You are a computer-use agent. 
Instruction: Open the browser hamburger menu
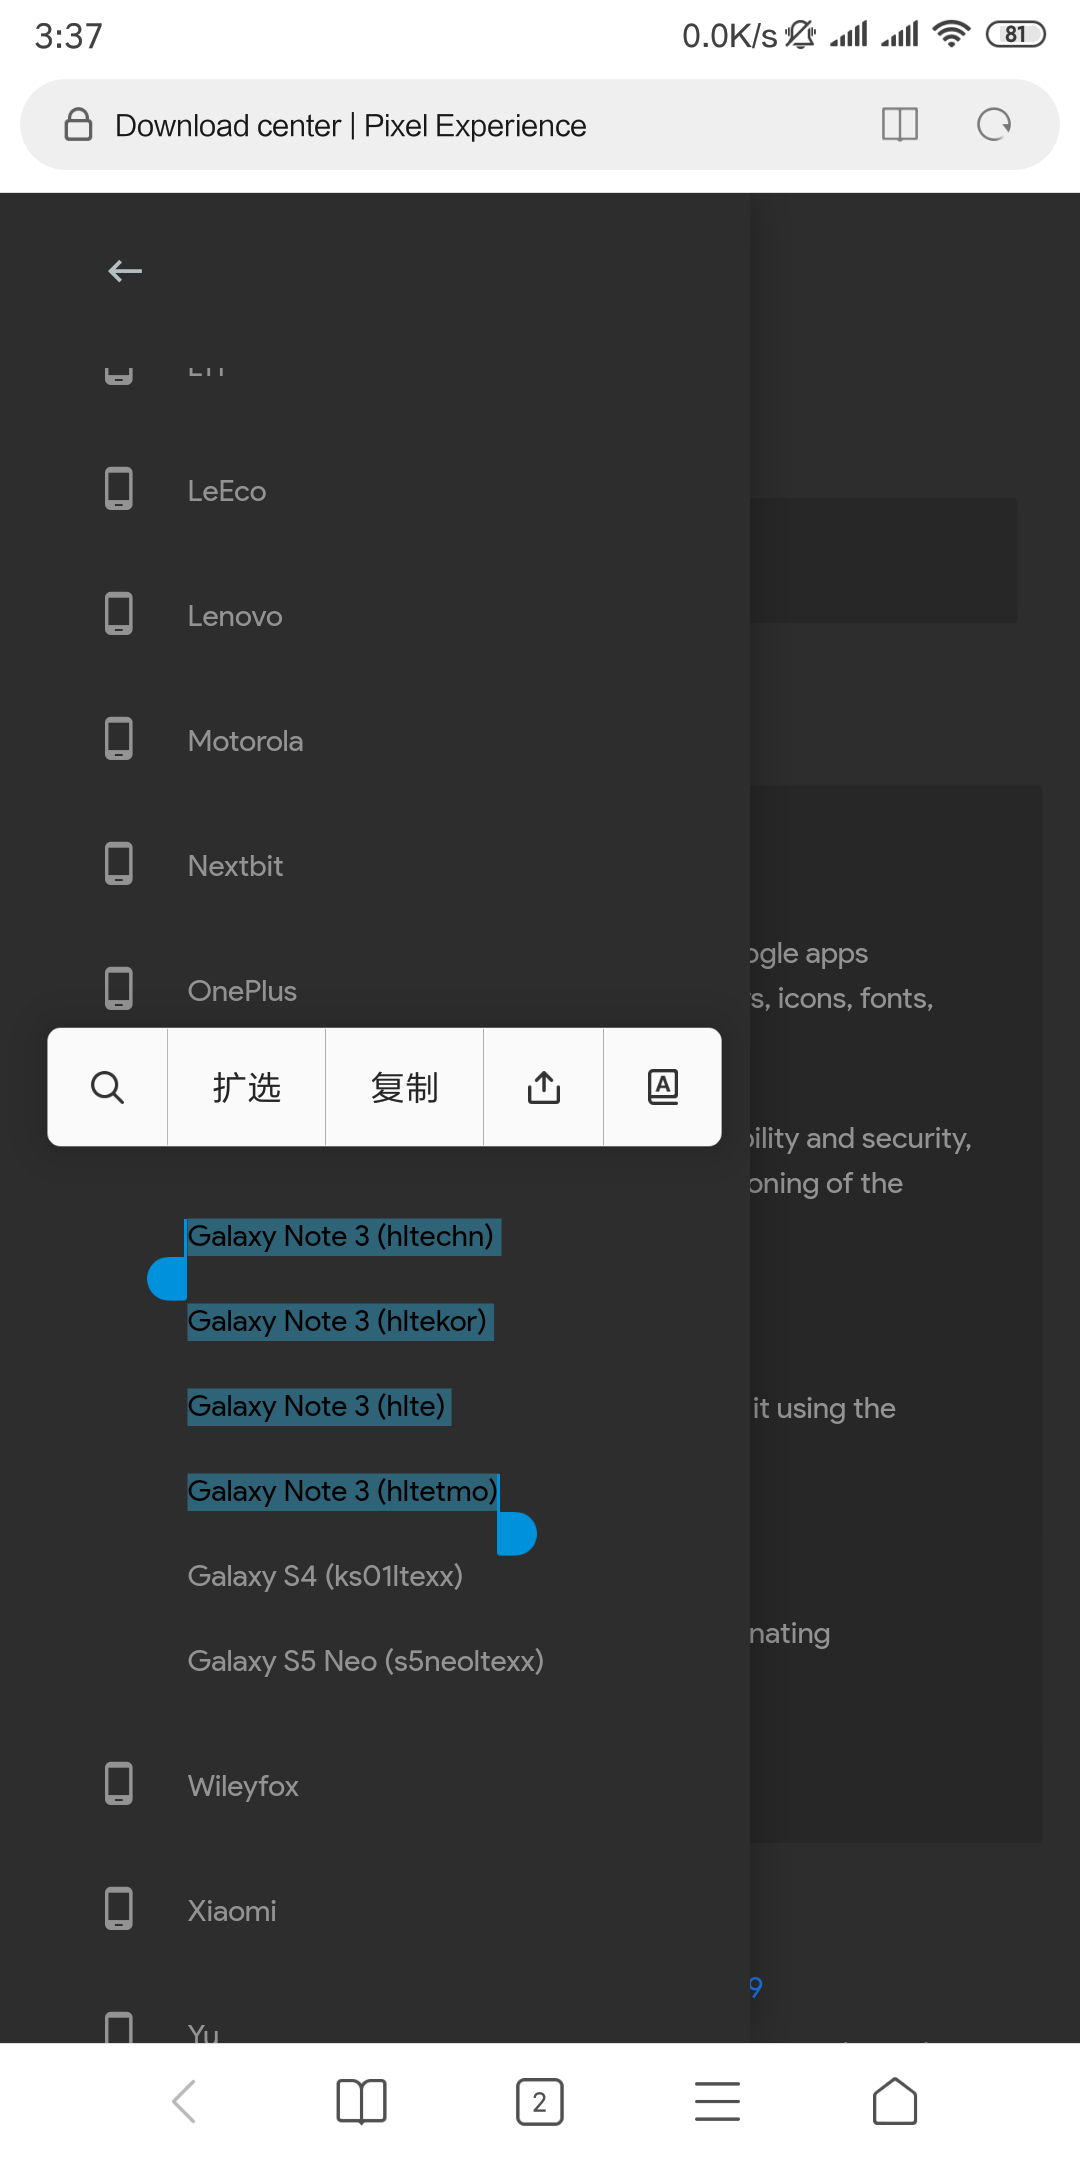pos(717,2101)
